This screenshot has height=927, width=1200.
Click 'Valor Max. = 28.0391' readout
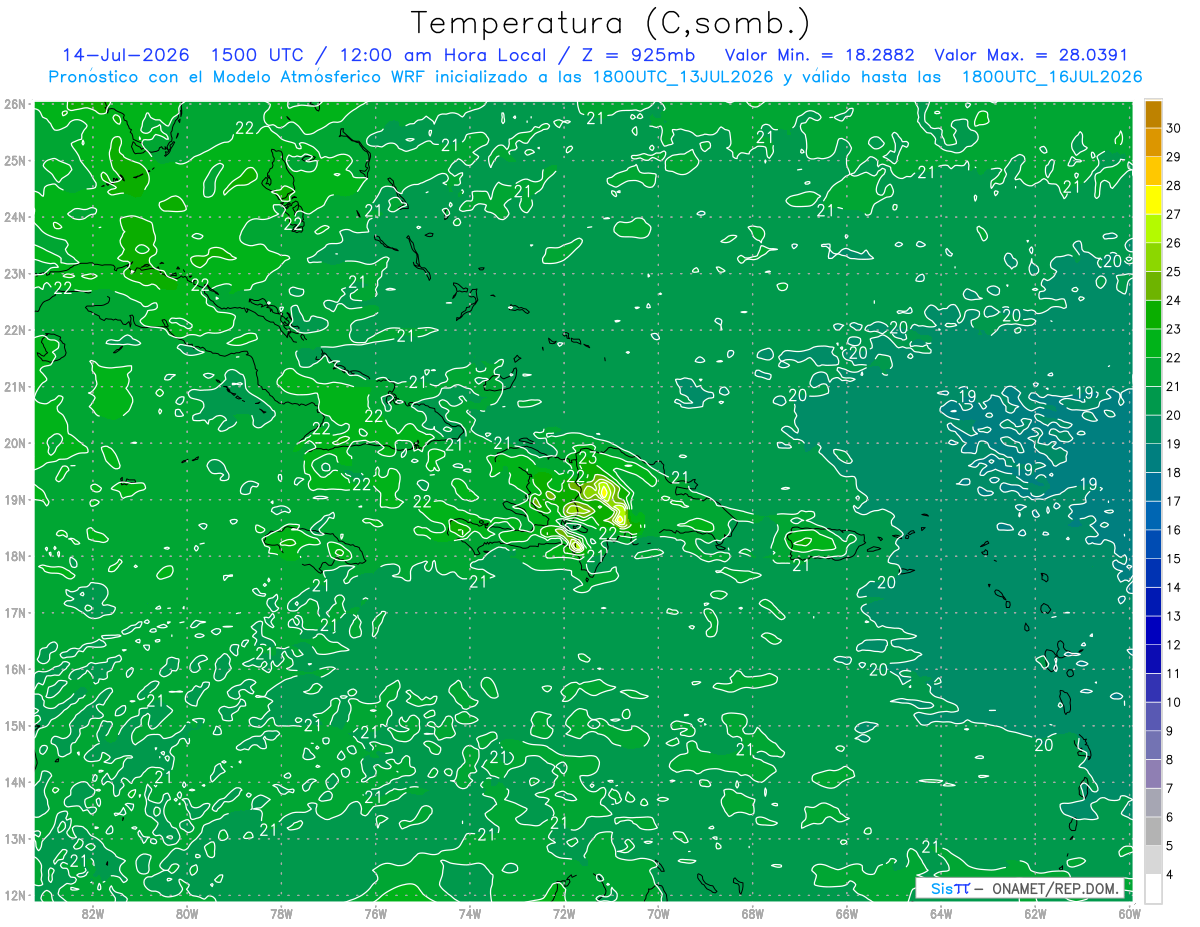click(1030, 55)
